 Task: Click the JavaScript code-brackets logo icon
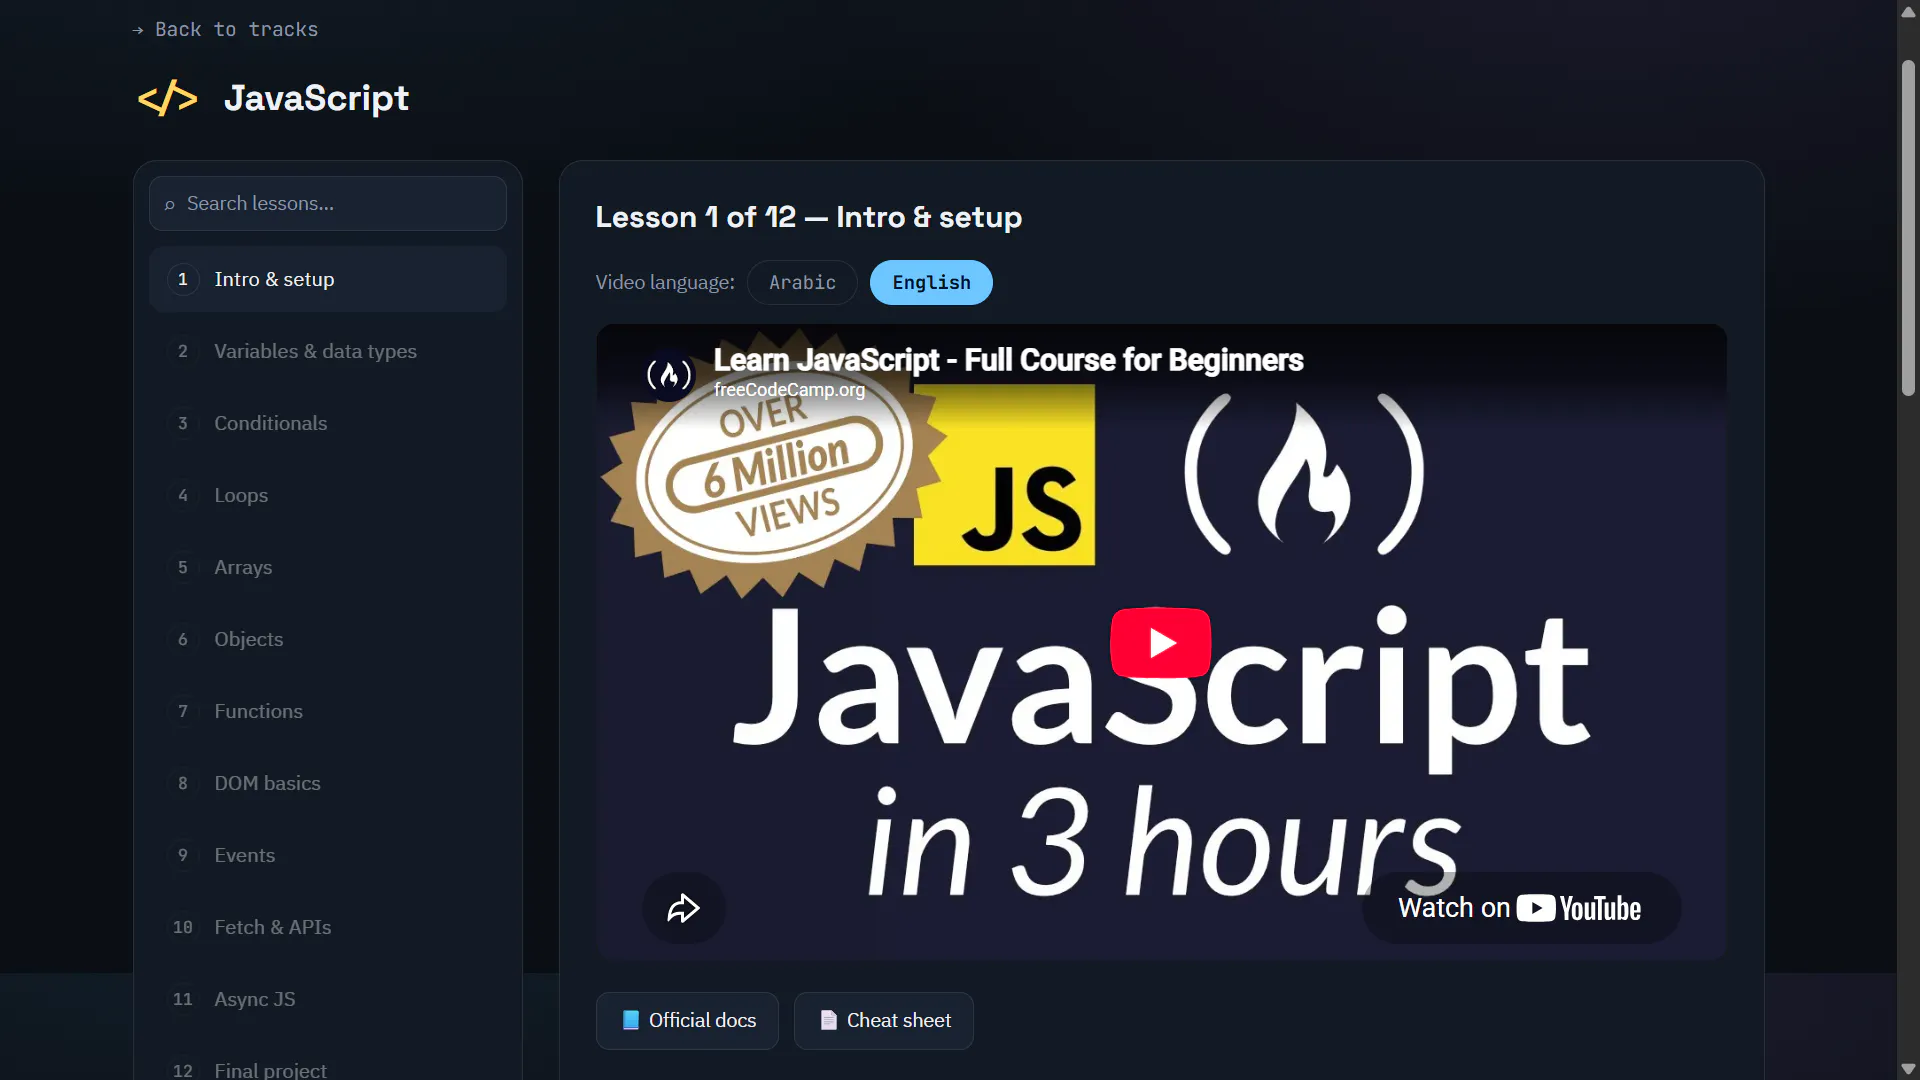point(168,98)
